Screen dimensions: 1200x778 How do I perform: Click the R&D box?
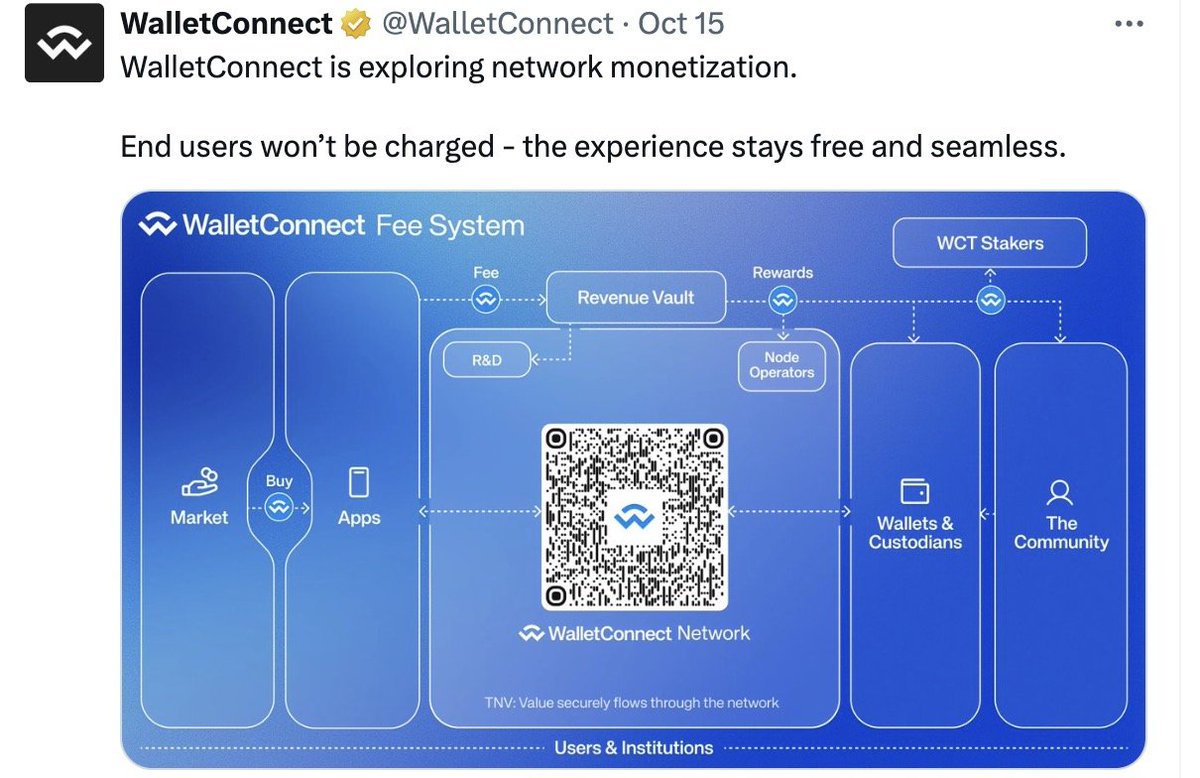pyautogui.click(x=487, y=360)
